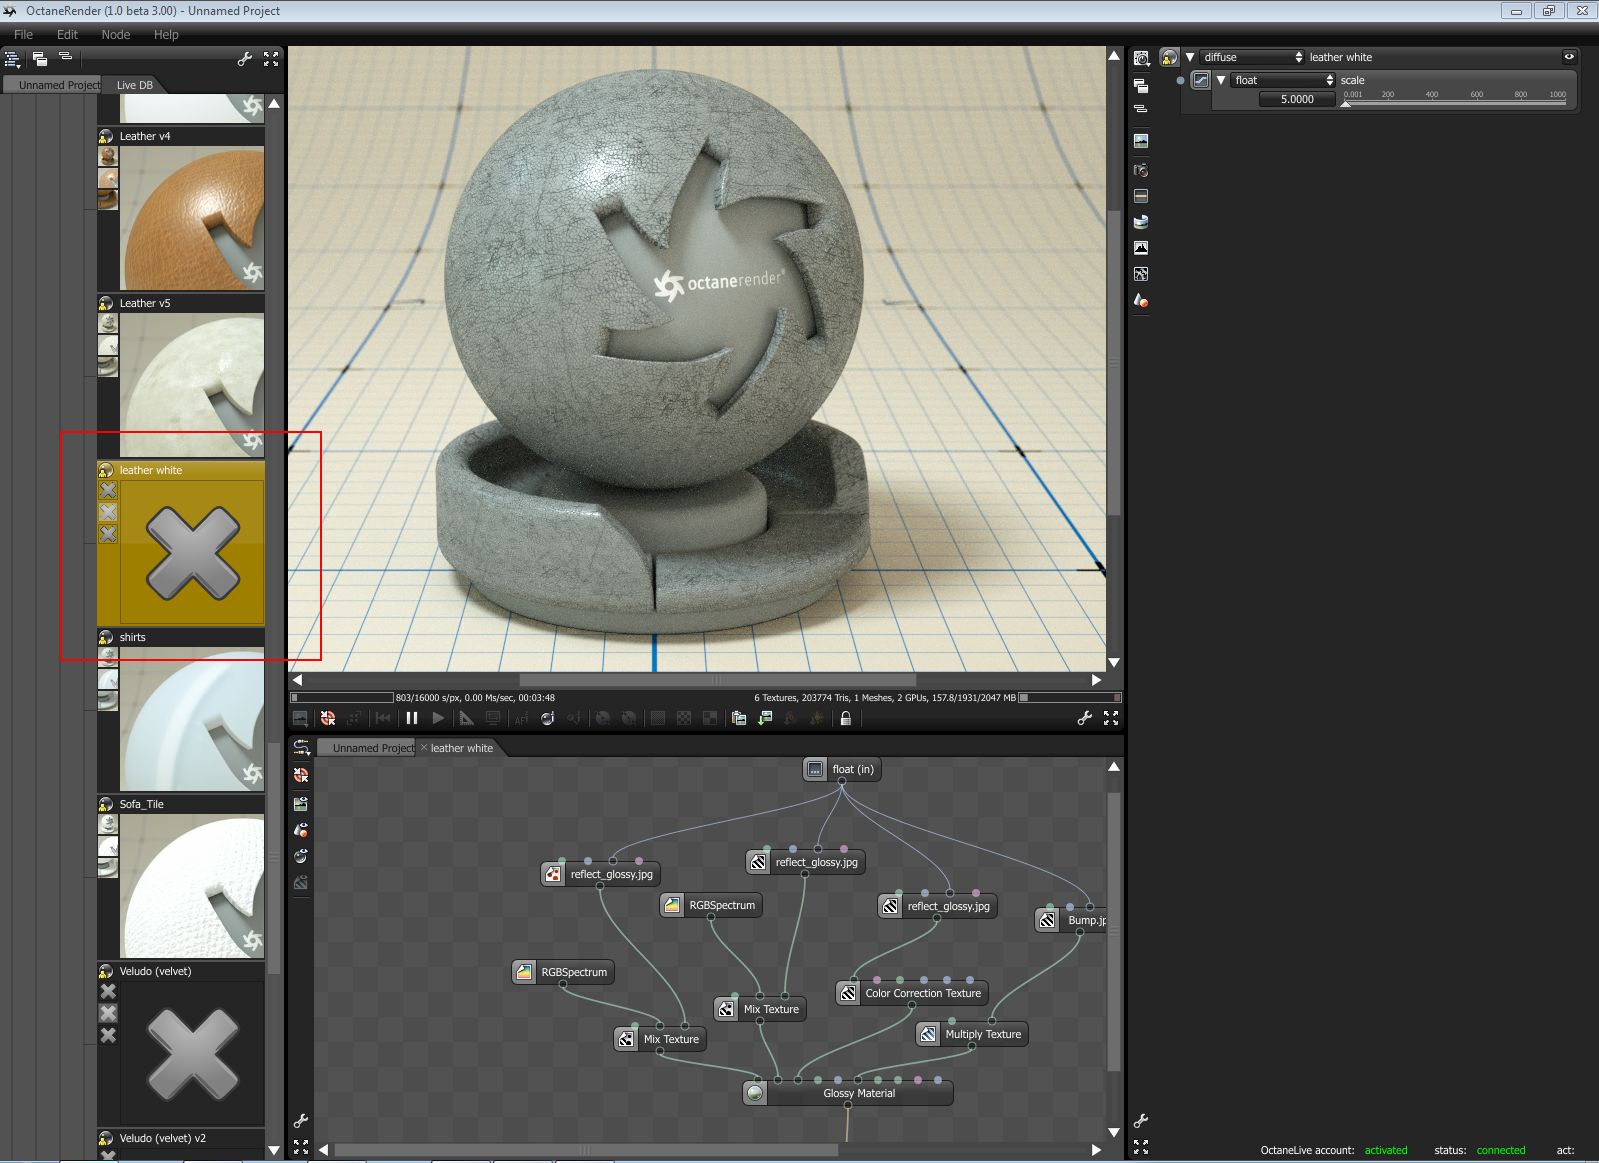Click the collapse nodes icon in left panel

pyautogui.click(x=66, y=57)
